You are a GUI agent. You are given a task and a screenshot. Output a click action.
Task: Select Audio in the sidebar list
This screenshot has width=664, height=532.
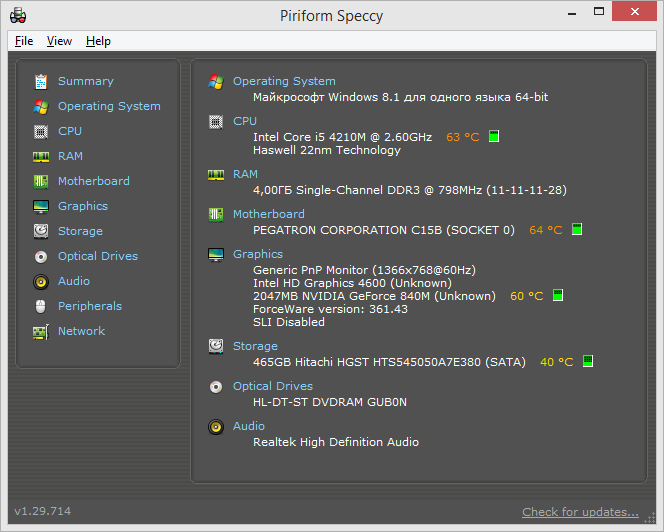74,281
